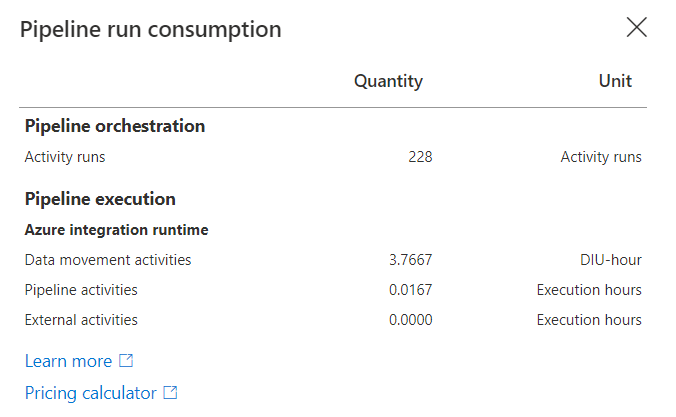This screenshot has width=676, height=417.
Task: Click the Pipeline activities row label
Action: tap(81, 290)
